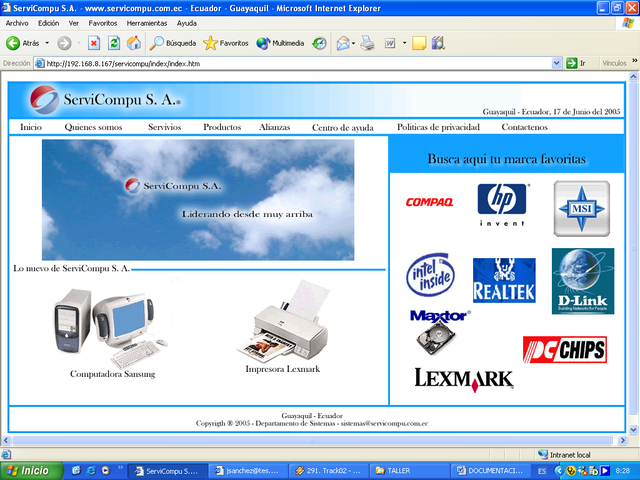
Task: Open the Productos navigation link
Action: [x=222, y=127]
